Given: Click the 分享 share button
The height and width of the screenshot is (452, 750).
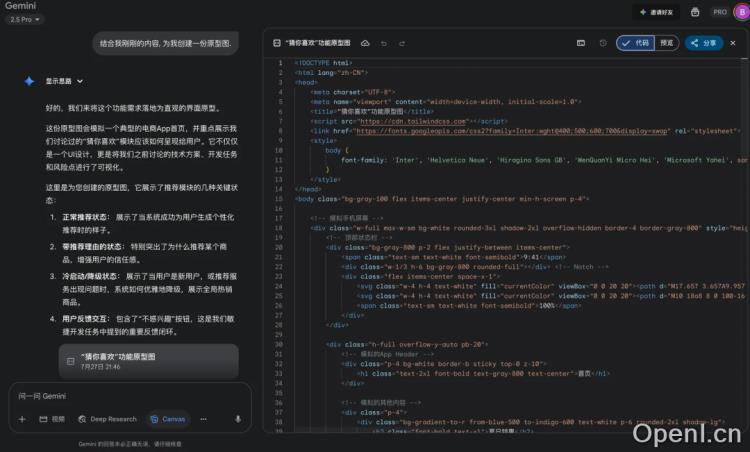Looking at the screenshot, I should 704,43.
